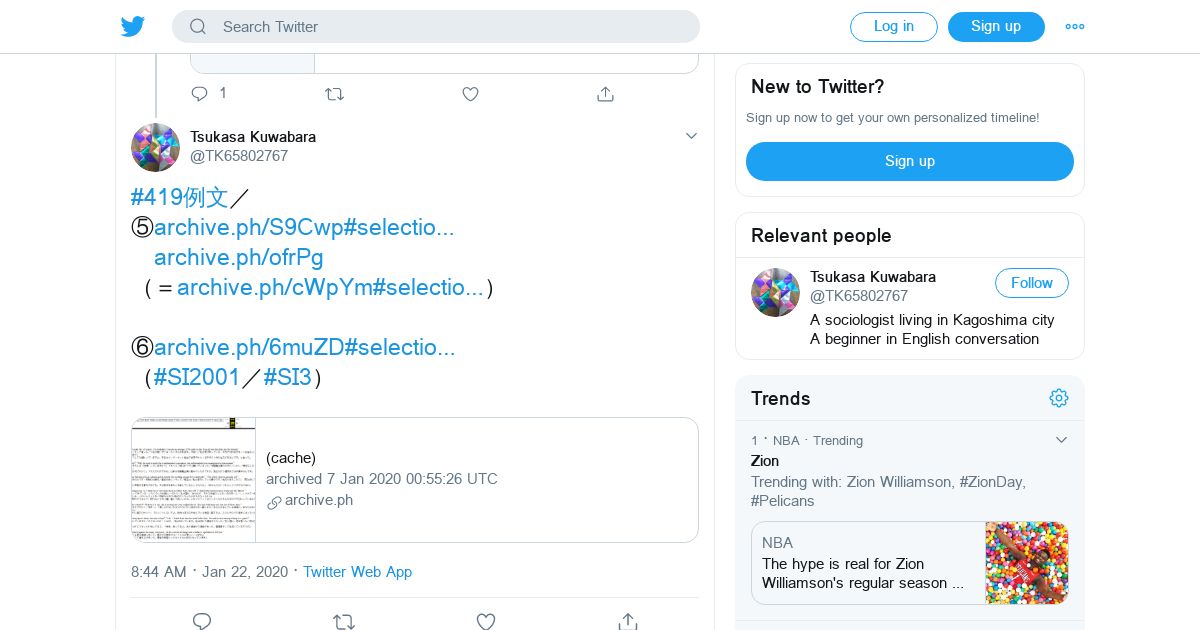Image resolution: width=1200 pixels, height=630 pixels.
Task: Click the Twitter bird logo
Action: tap(133, 27)
